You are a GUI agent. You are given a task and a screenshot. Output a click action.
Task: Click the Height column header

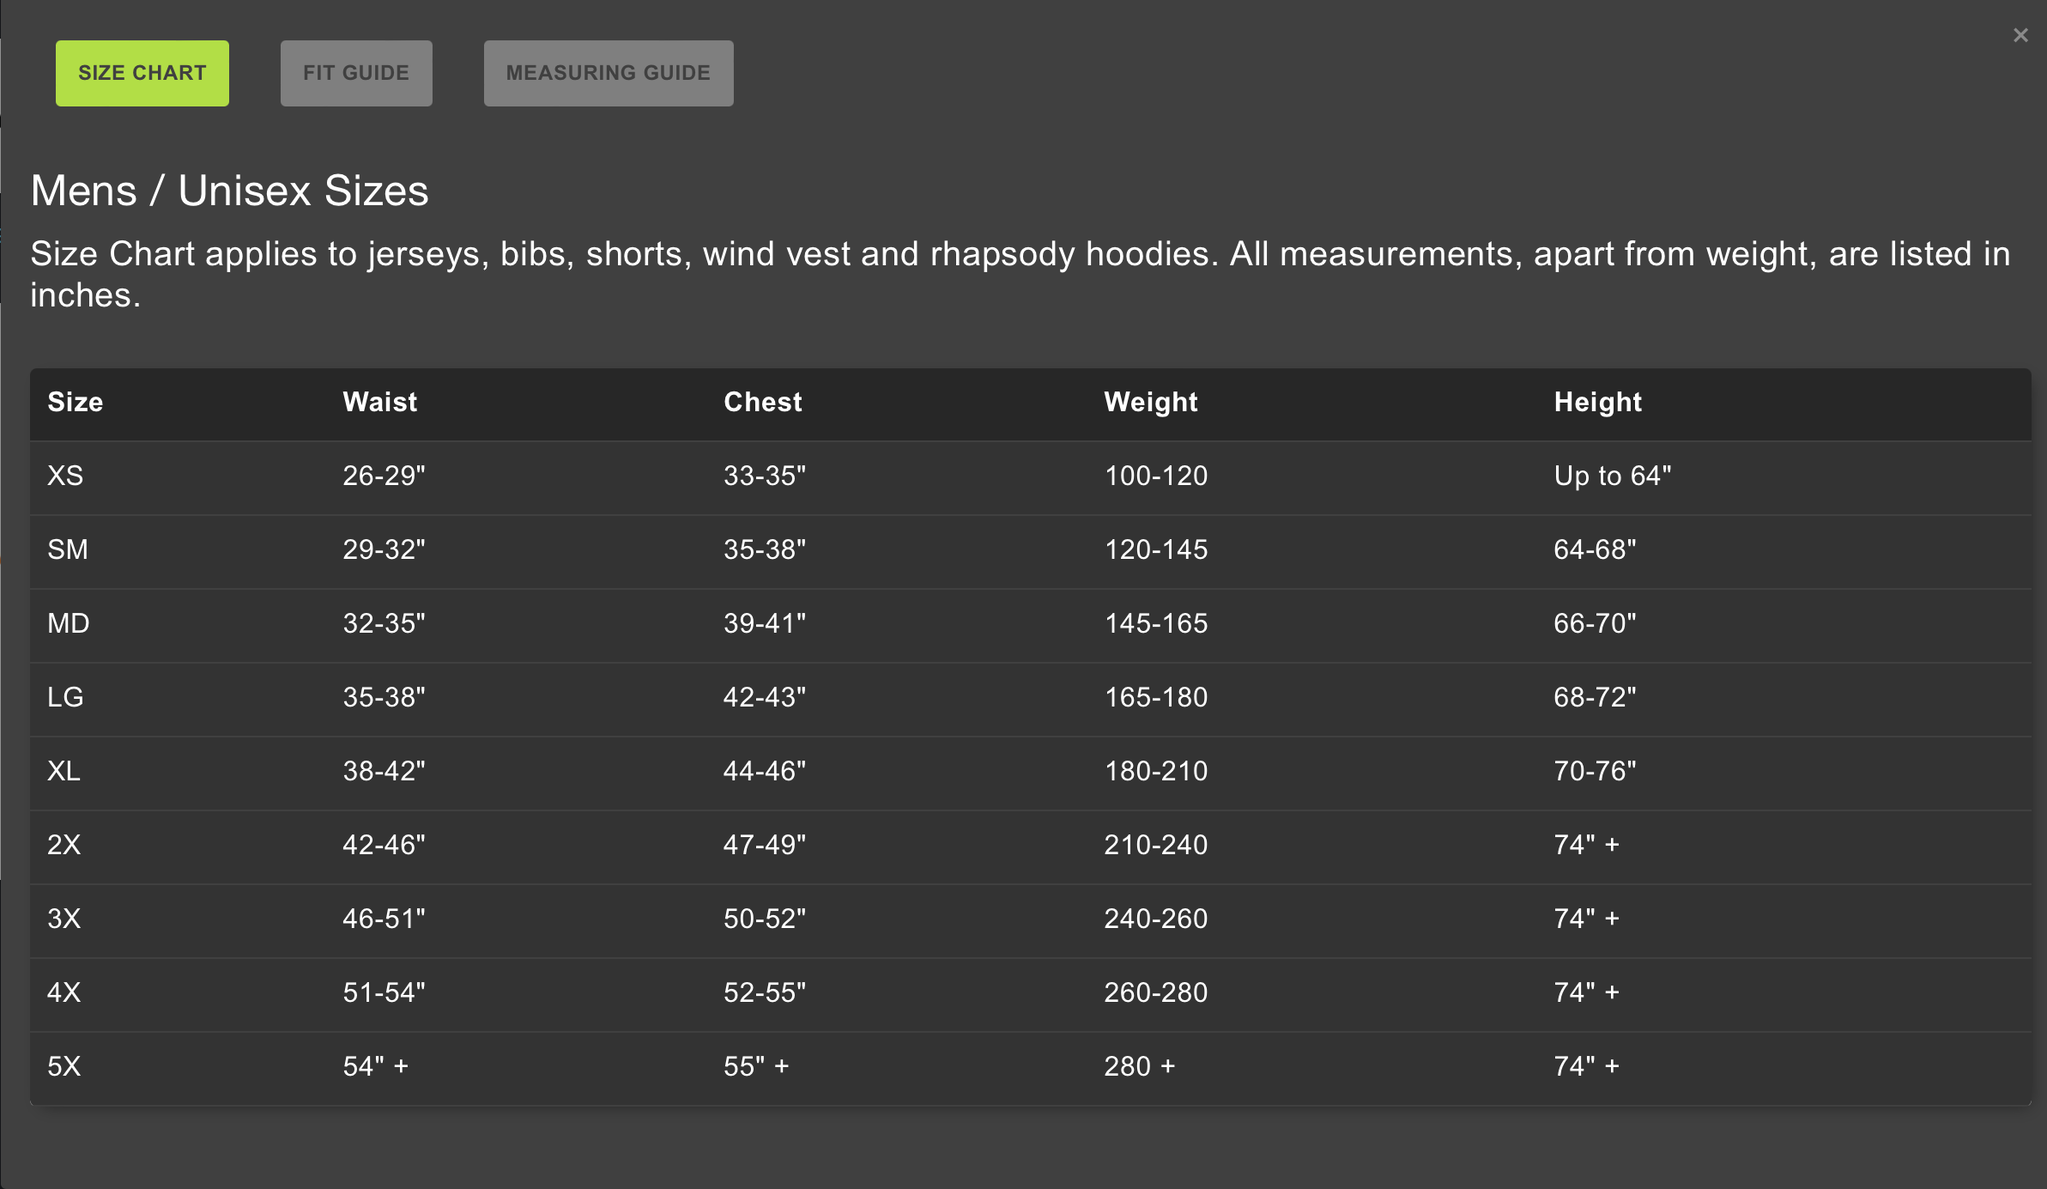pyautogui.click(x=1597, y=402)
